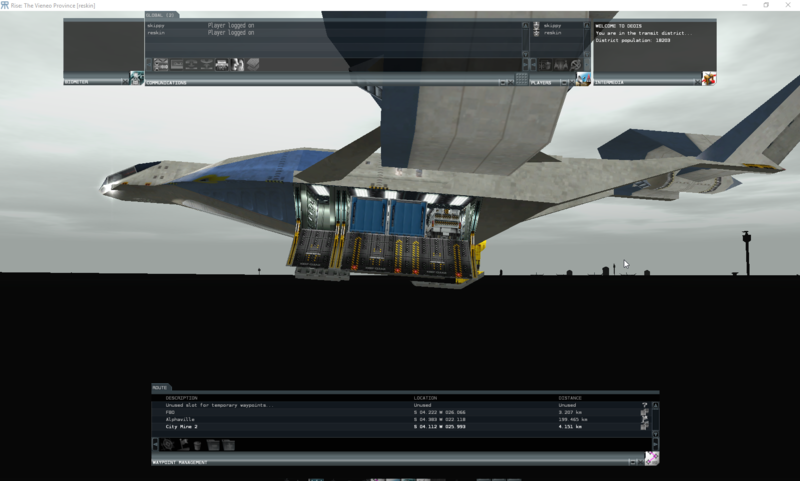The width and height of the screenshot is (800, 481).
Task: Click the middle people icon in Players toolbar
Action: 560,65
